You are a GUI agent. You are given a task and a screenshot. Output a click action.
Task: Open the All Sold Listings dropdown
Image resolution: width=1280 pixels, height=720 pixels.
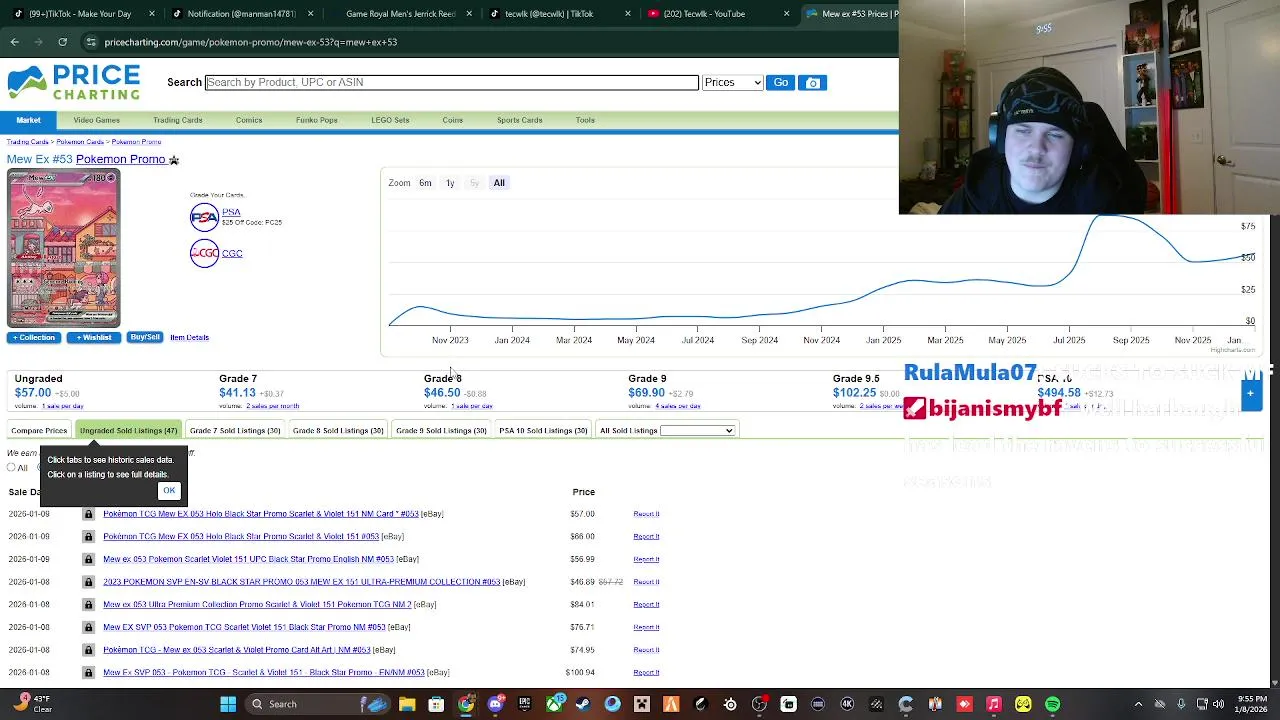pos(697,431)
